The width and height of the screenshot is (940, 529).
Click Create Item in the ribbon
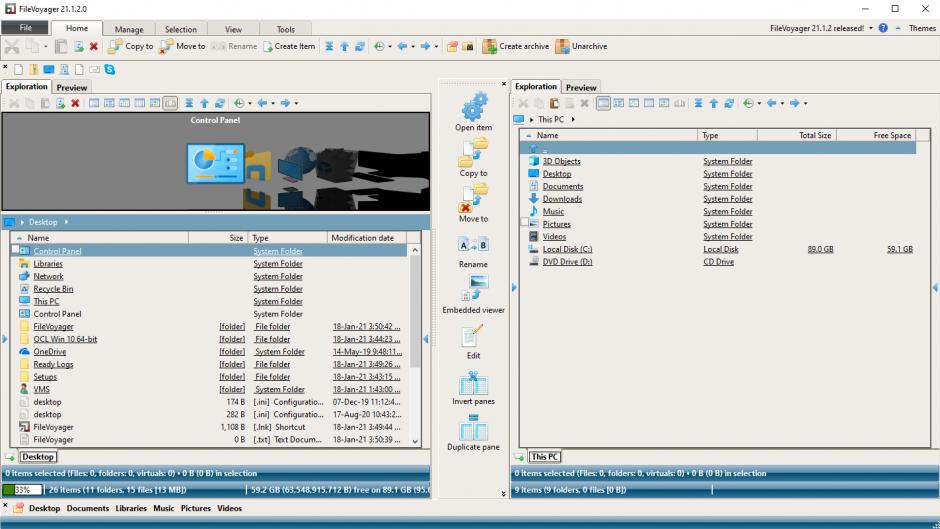(x=289, y=46)
